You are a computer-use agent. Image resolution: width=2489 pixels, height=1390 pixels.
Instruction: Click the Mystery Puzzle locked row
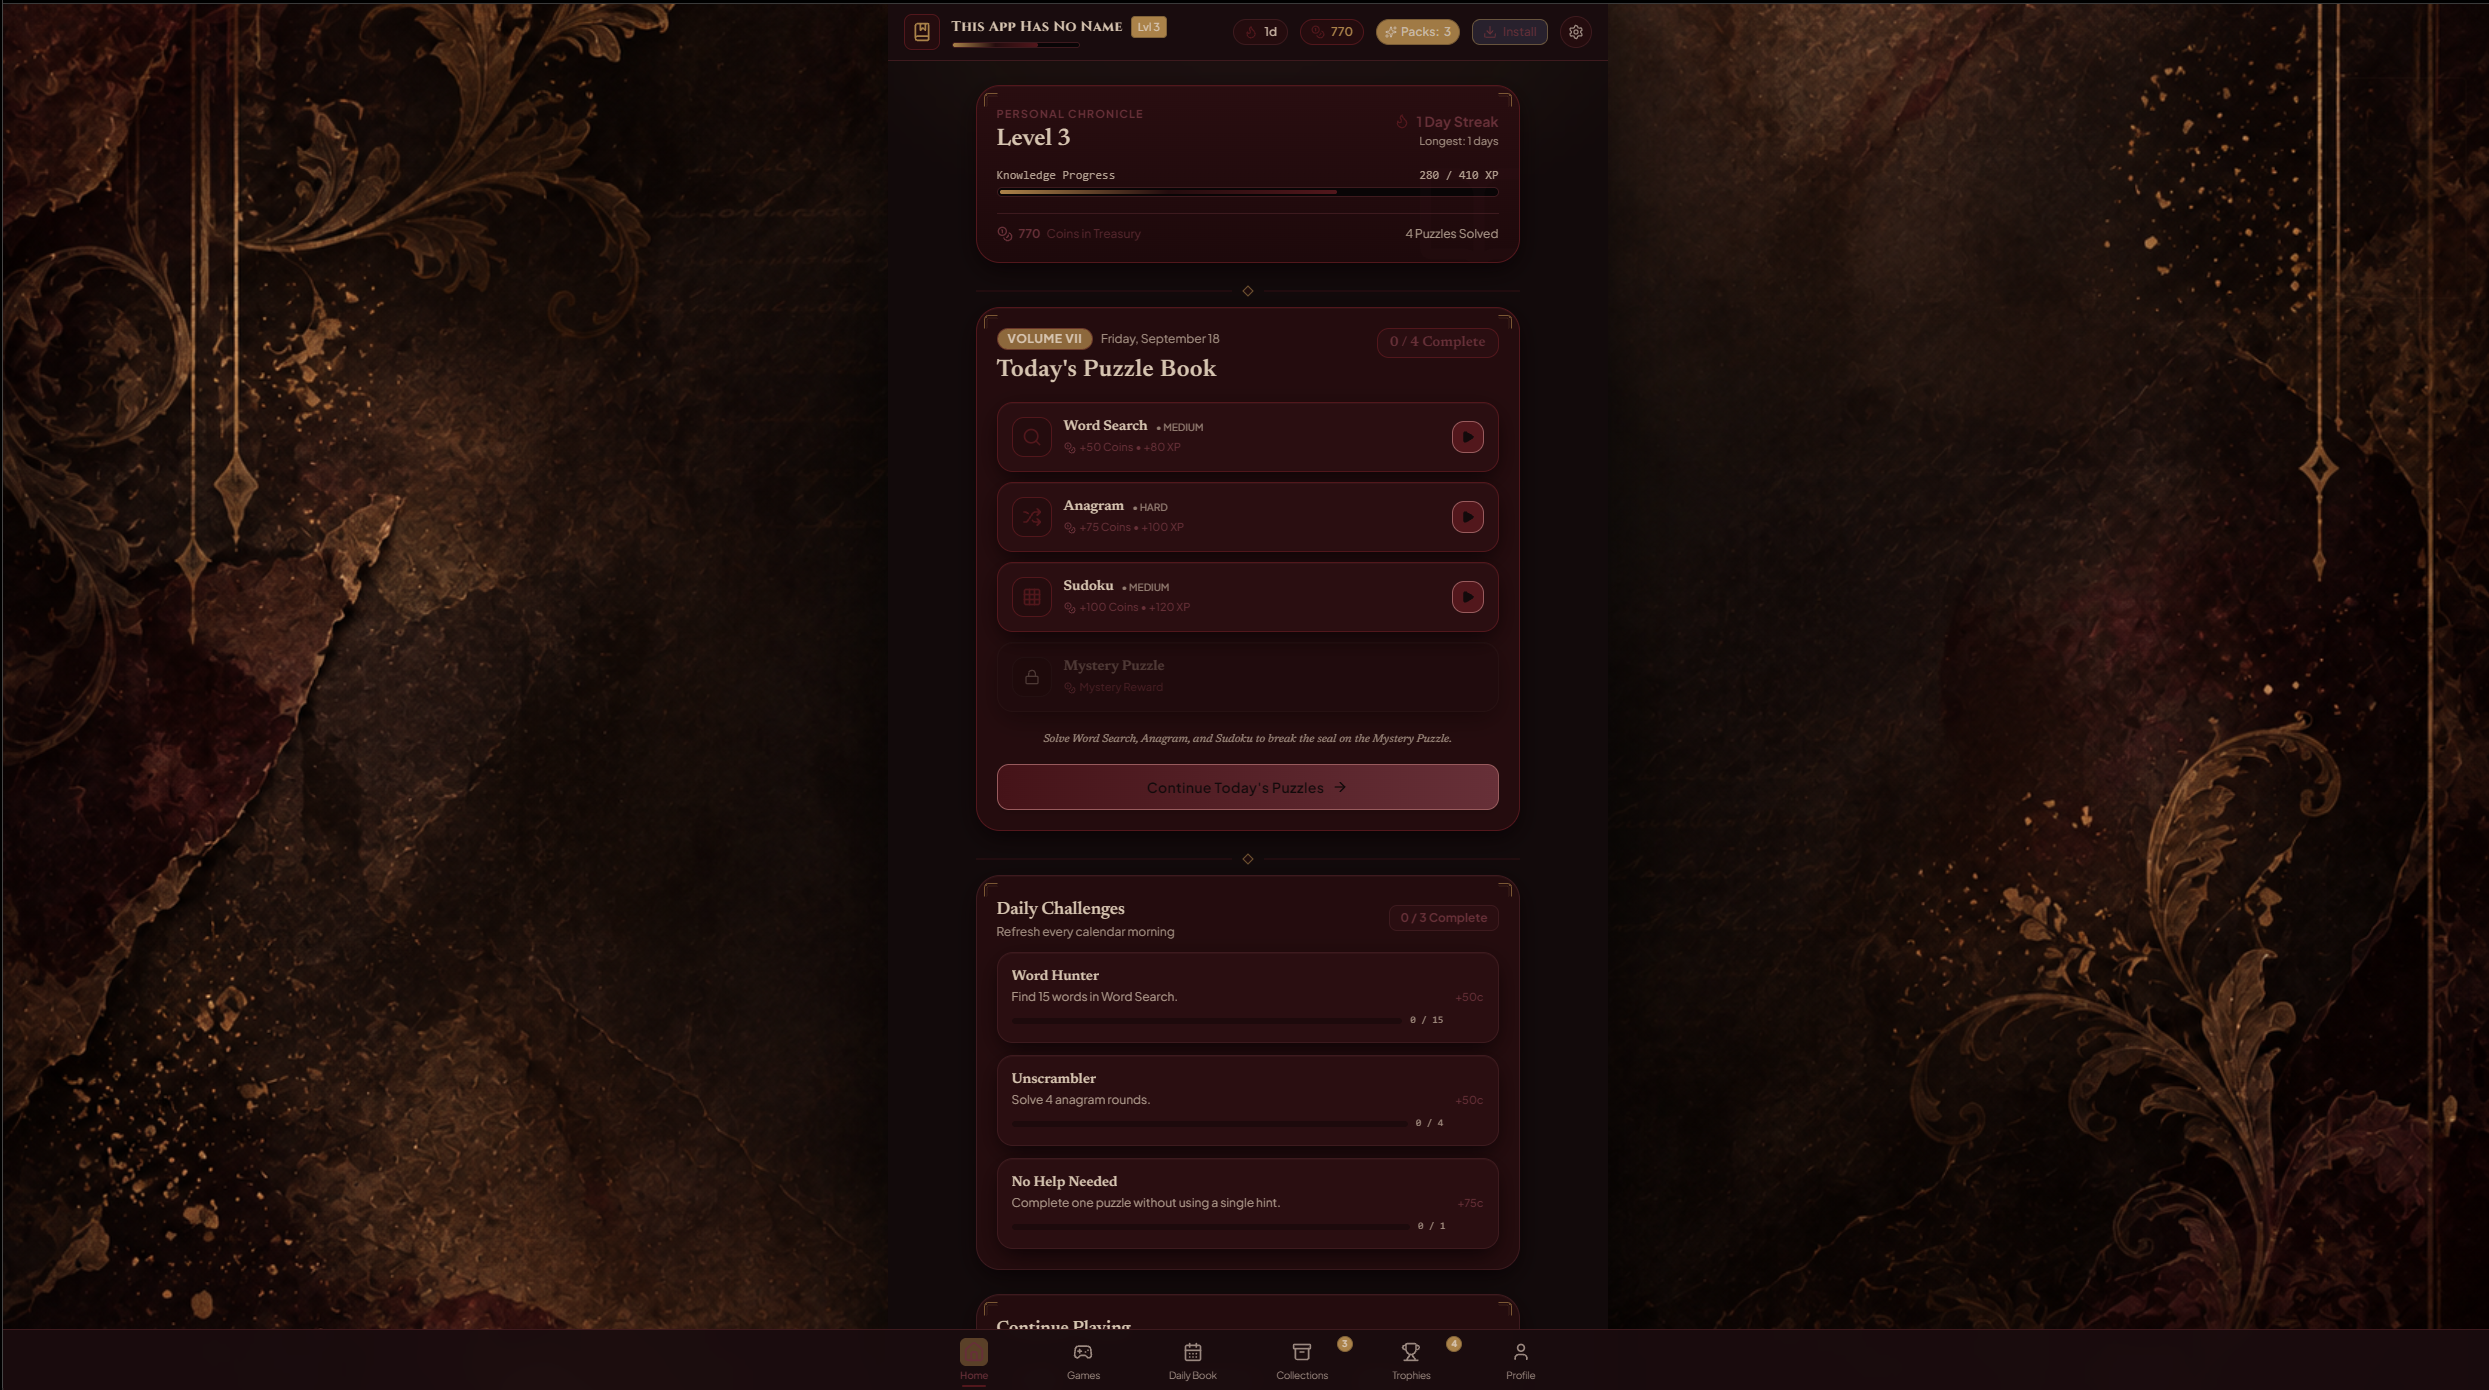(x=1247, y=677)
